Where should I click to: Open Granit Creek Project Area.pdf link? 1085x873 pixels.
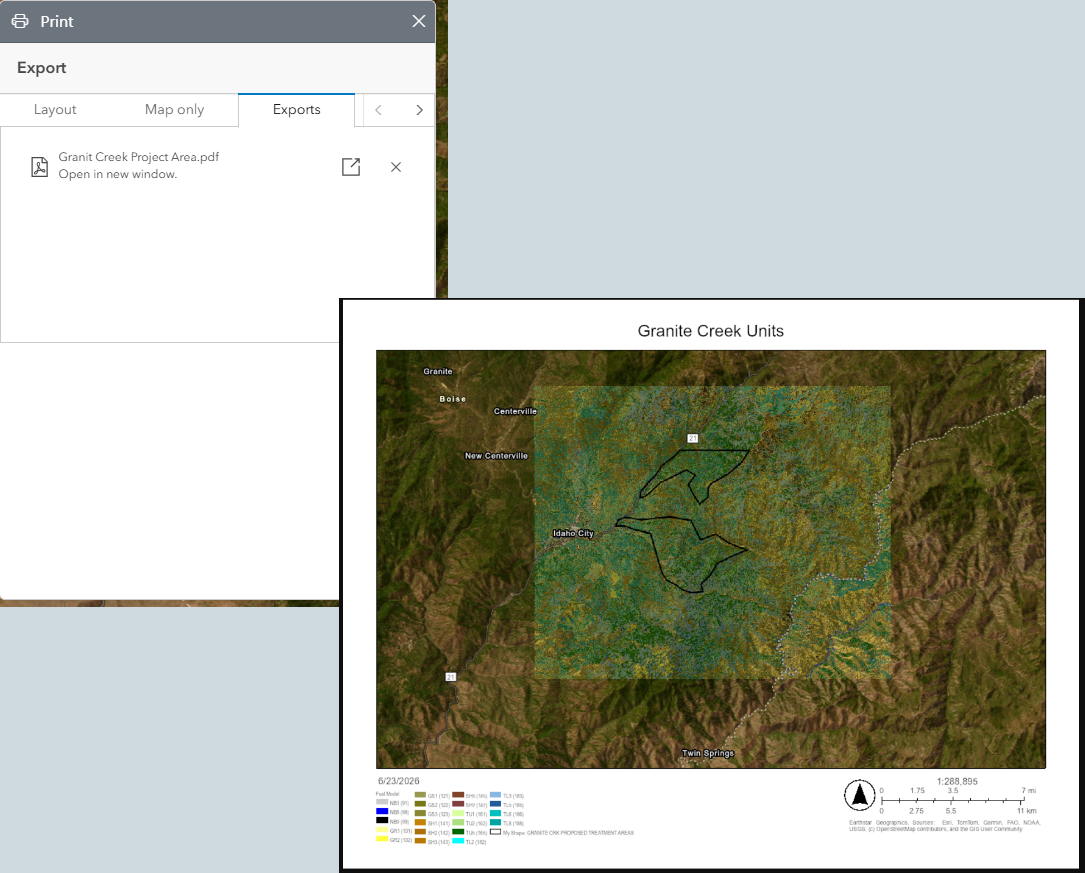pyautogui.click(x=138, y=157)
